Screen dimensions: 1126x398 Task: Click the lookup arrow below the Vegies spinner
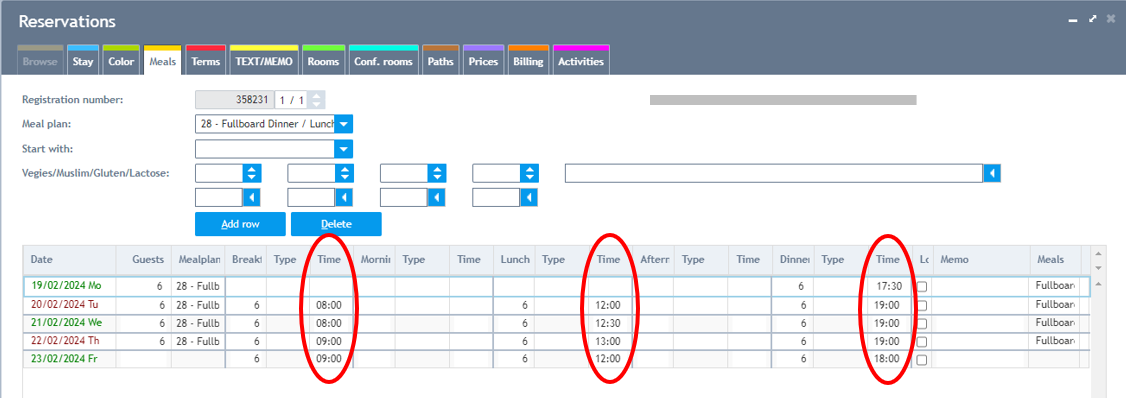pyautogui.click(x=251, y=197)
